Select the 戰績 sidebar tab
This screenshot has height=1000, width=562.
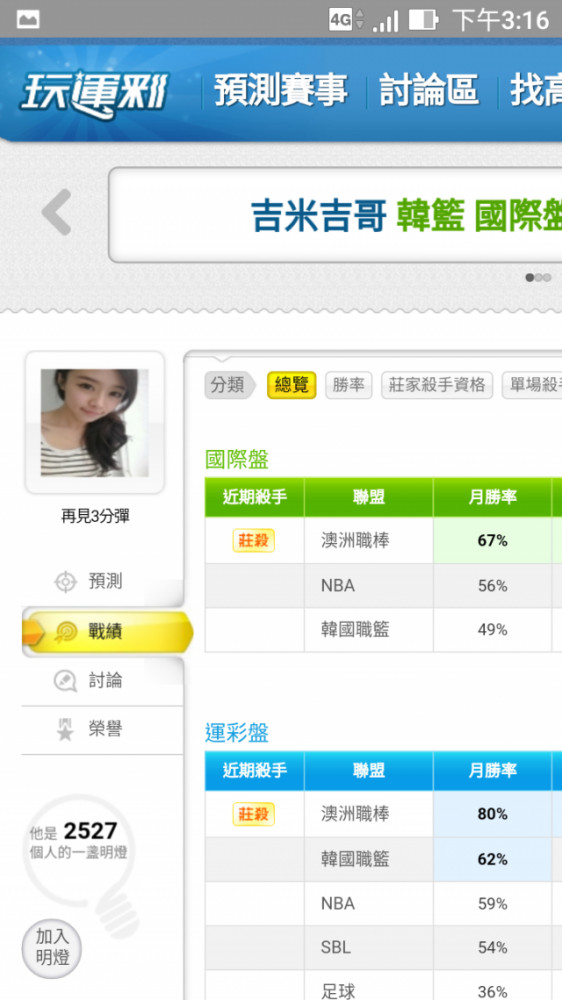(107, 633)
